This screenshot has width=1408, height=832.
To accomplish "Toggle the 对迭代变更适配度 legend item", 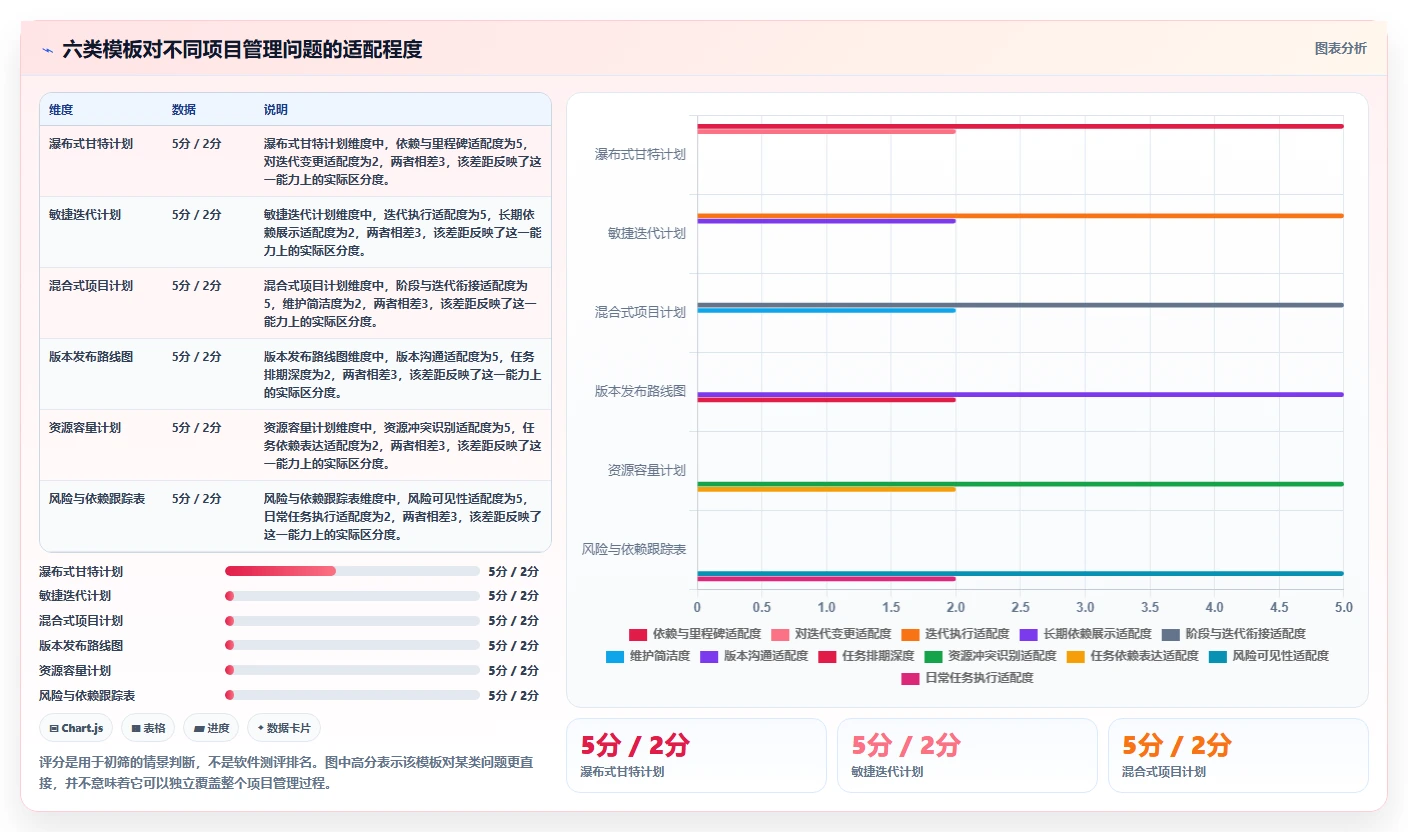I will pos(830,634).
